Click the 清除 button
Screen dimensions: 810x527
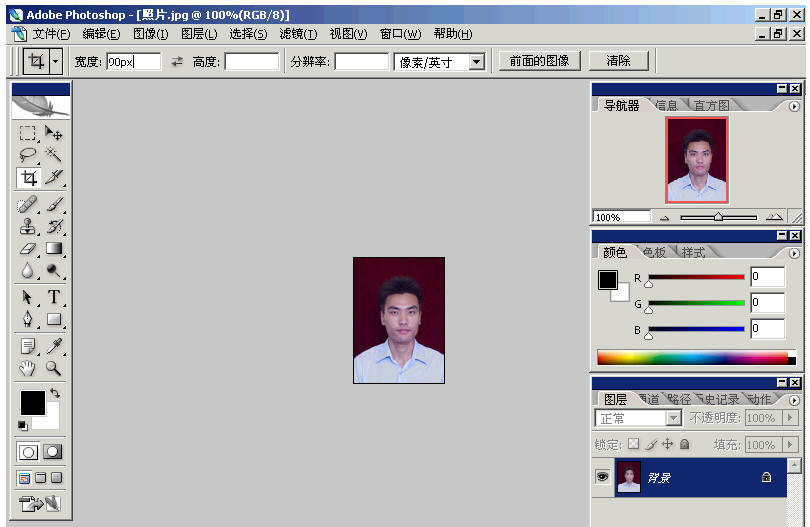coord(618,61)
